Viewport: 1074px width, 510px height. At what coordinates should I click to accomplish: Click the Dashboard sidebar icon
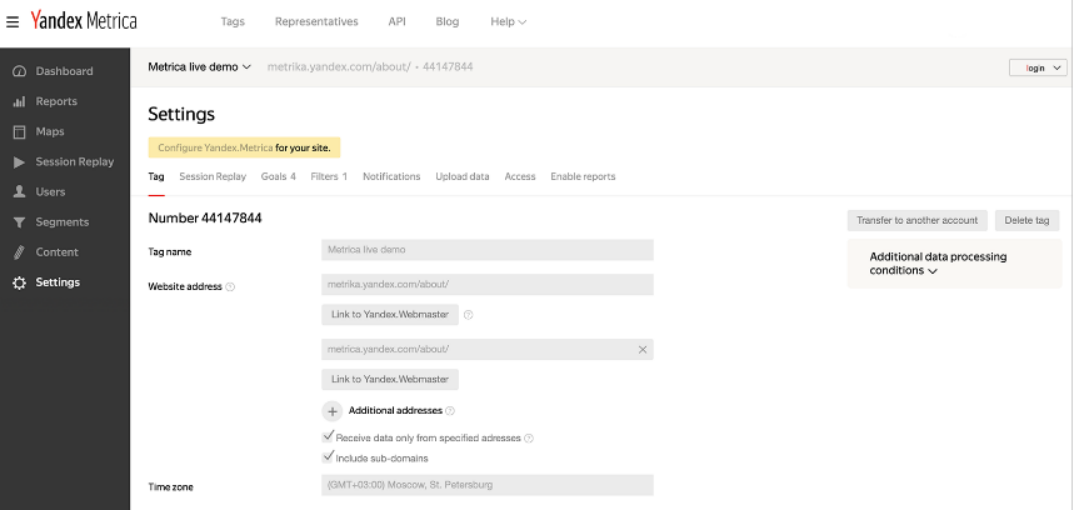point(17,71)
